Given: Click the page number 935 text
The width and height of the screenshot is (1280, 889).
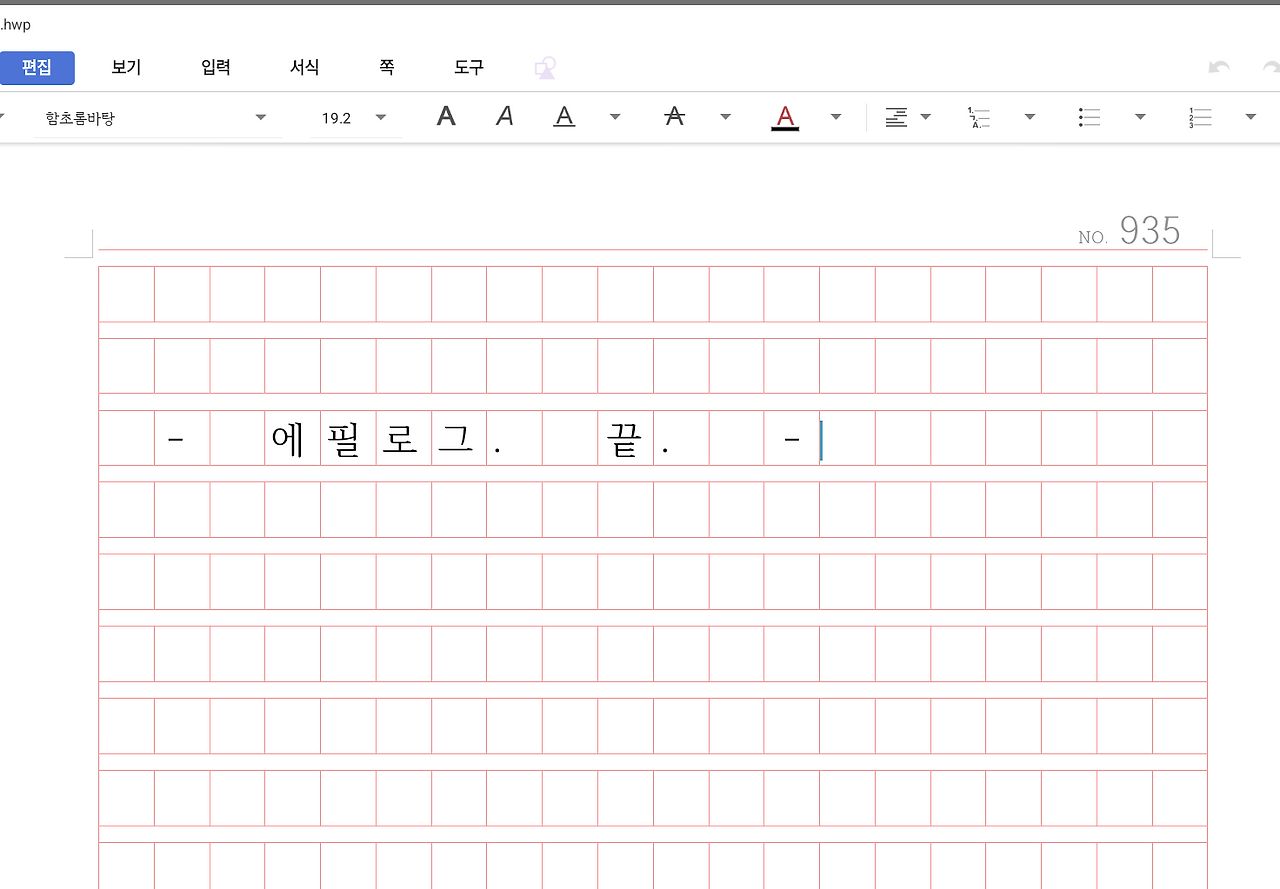Looking at the screenshot, I should 1150,231.
